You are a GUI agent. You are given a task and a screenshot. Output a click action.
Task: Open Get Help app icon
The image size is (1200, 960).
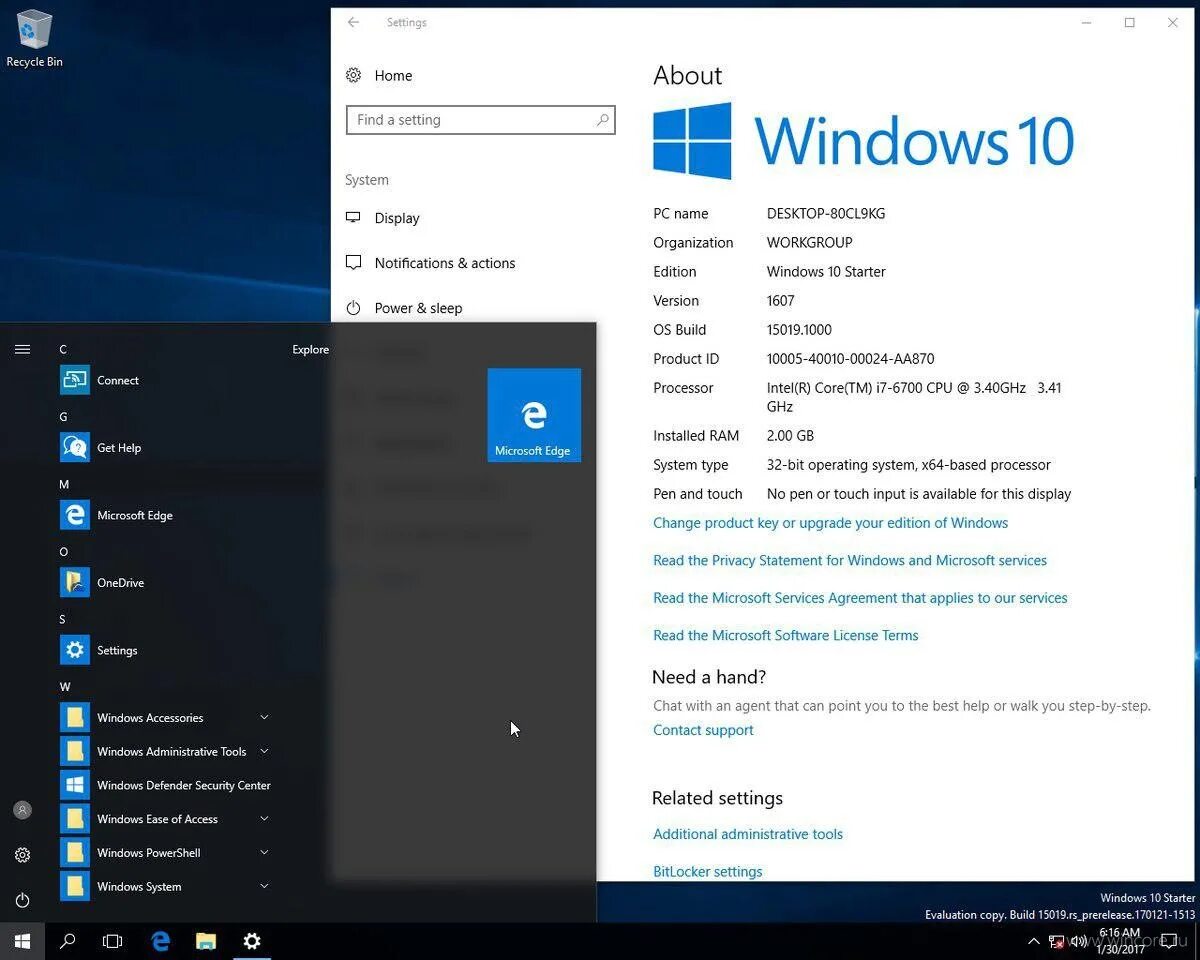click(75, 447)
